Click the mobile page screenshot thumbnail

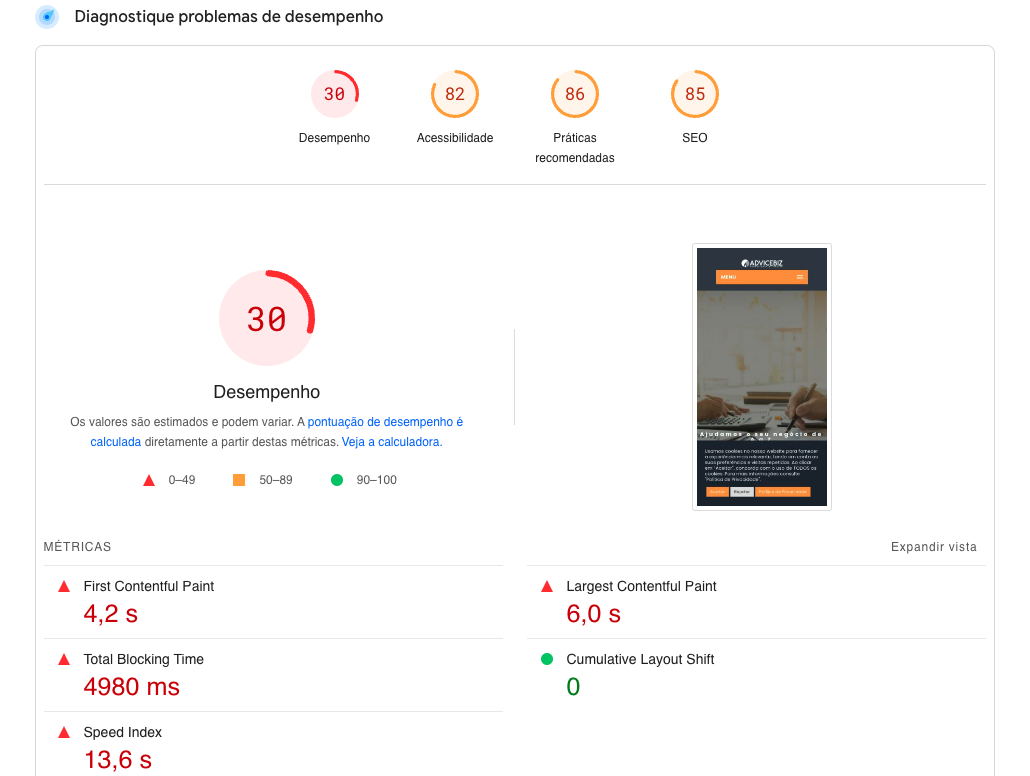pos(762,377)
